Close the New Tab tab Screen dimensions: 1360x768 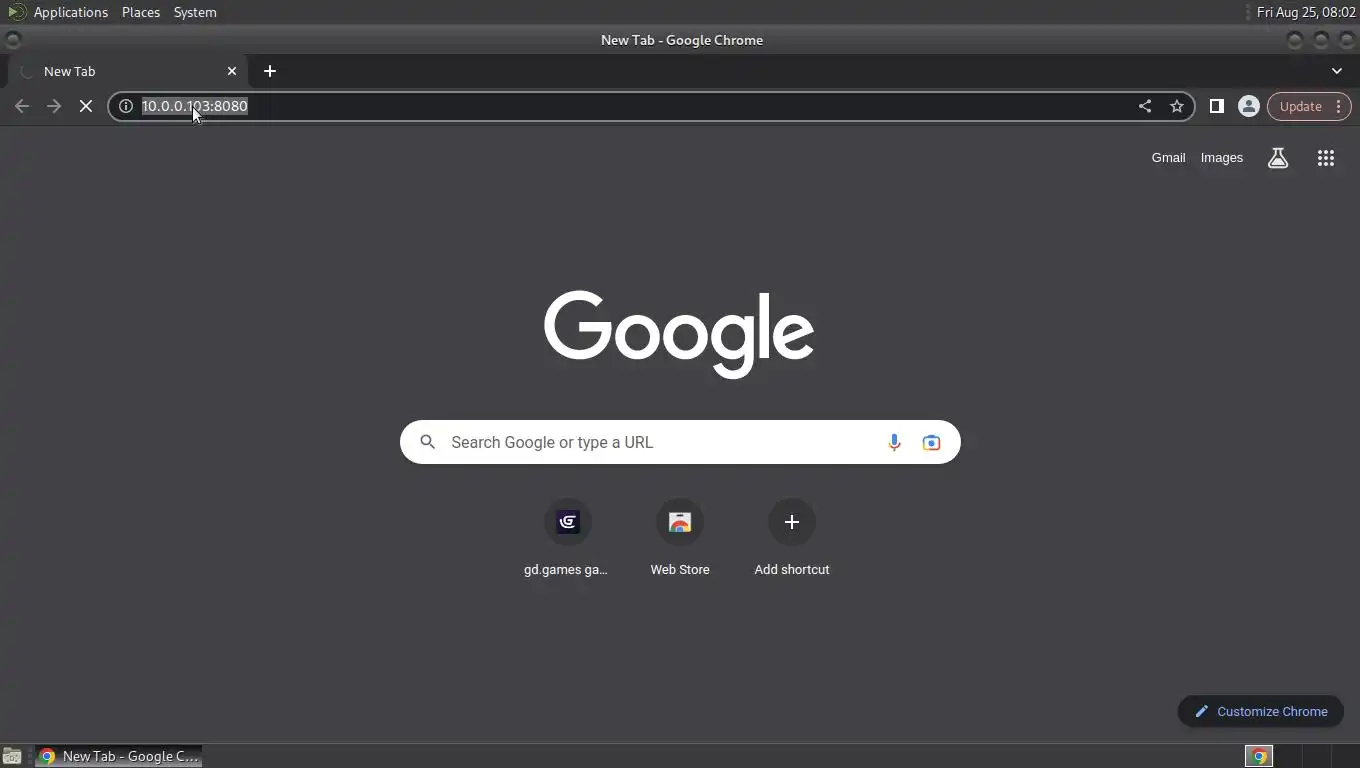click(x=232, y=71)
